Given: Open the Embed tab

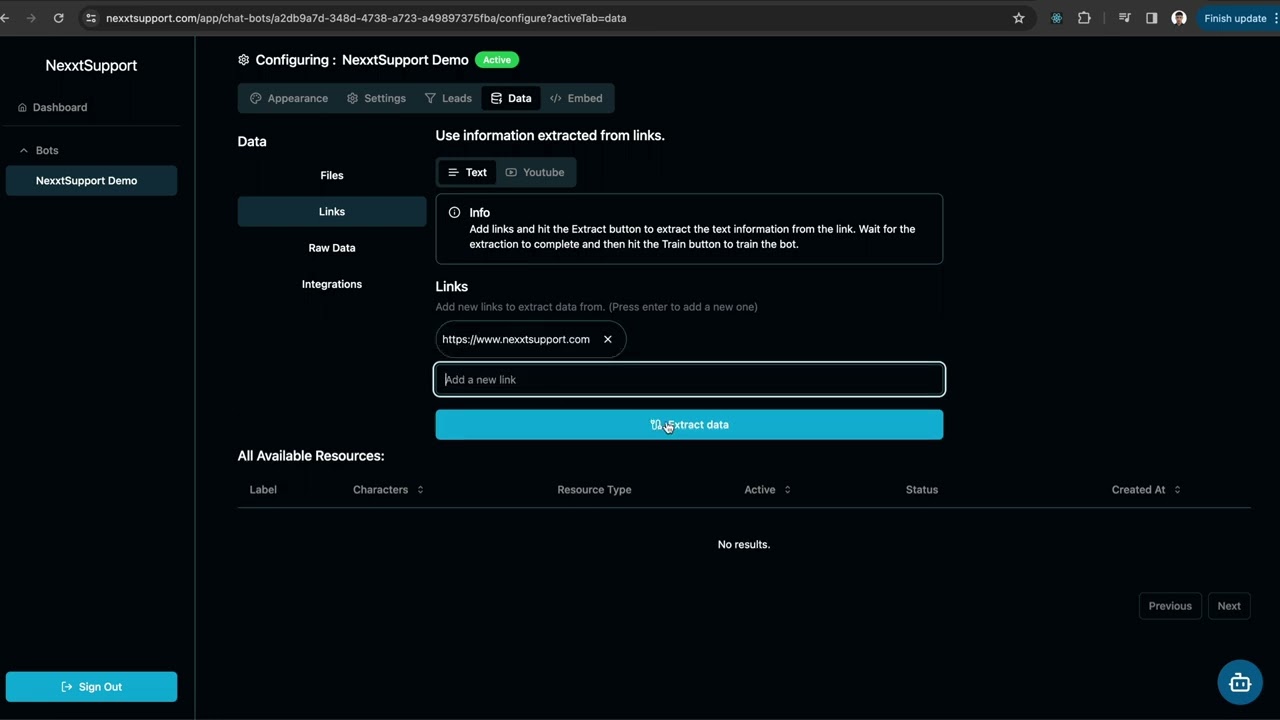Looking at the screenshot, I should pyautogui.click(x=576, y=98).
